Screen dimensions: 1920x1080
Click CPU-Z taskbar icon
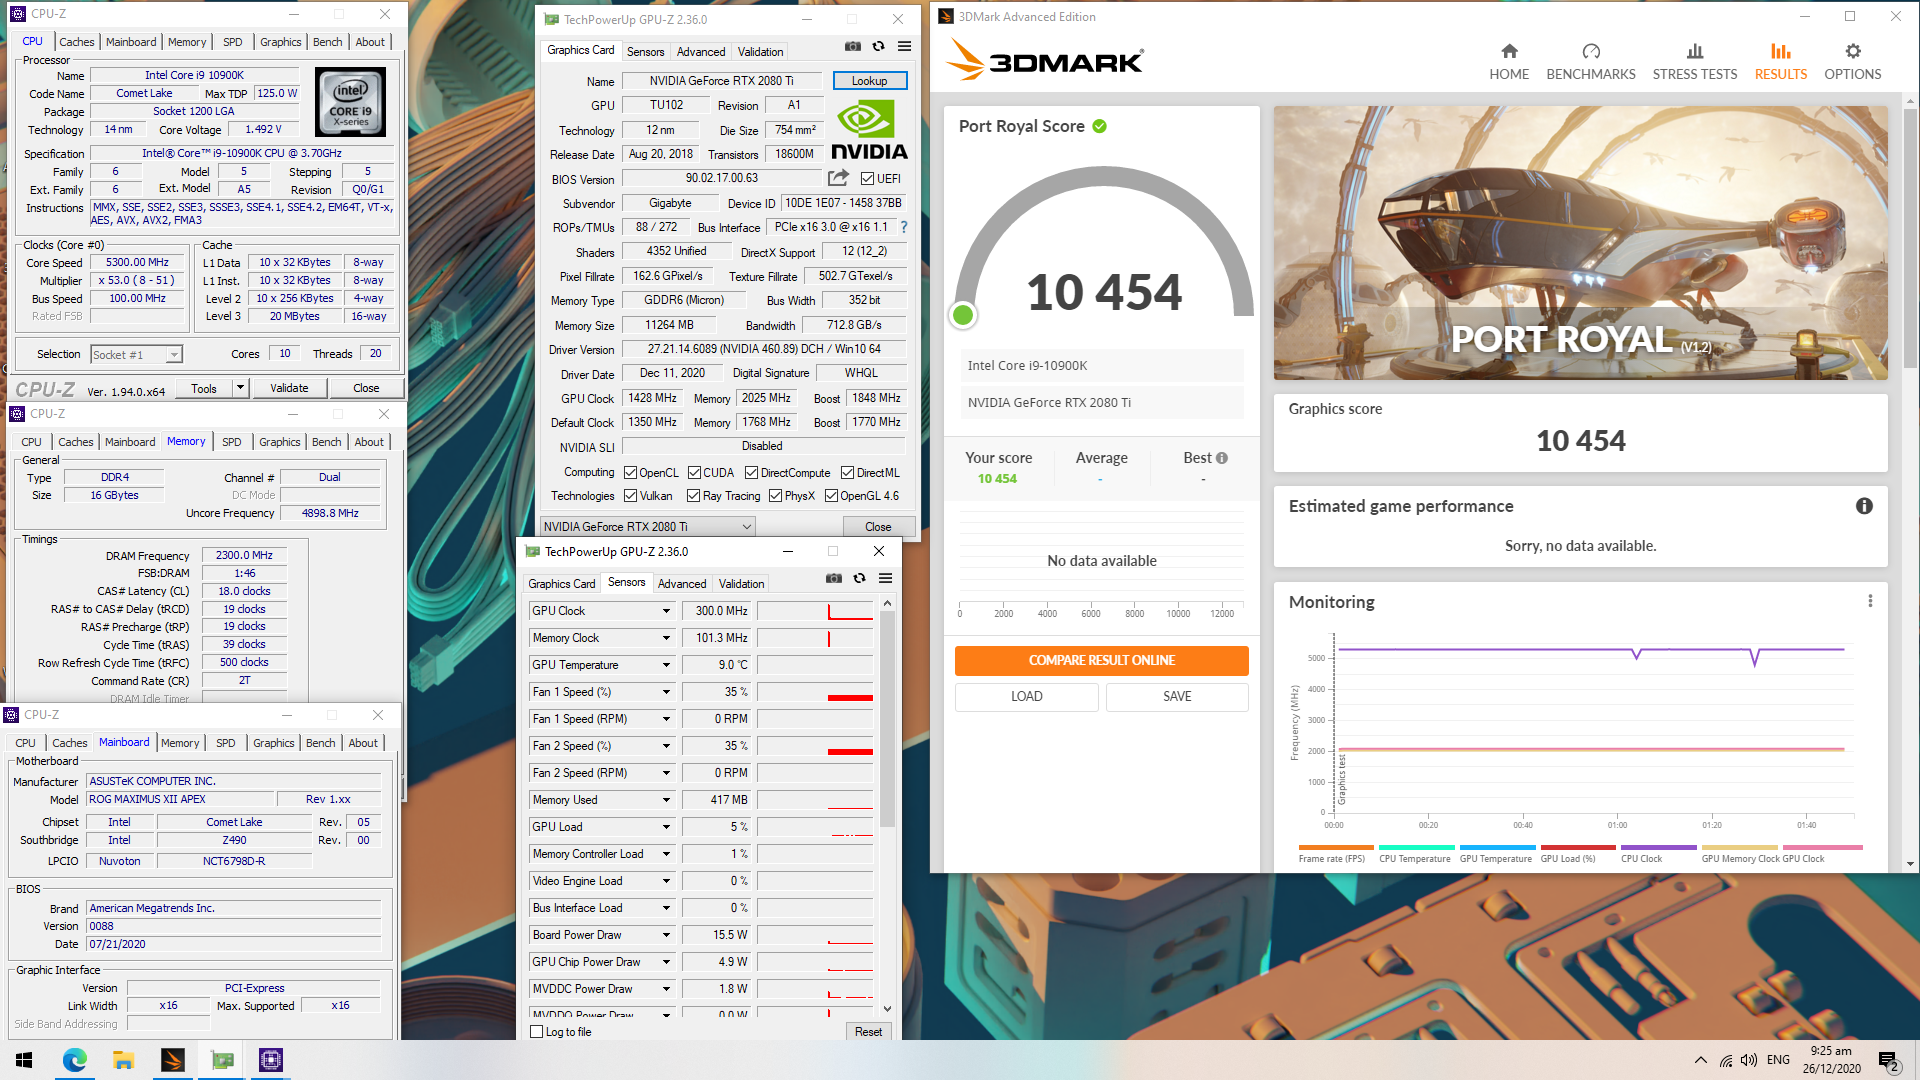(x=270, y=1060)
